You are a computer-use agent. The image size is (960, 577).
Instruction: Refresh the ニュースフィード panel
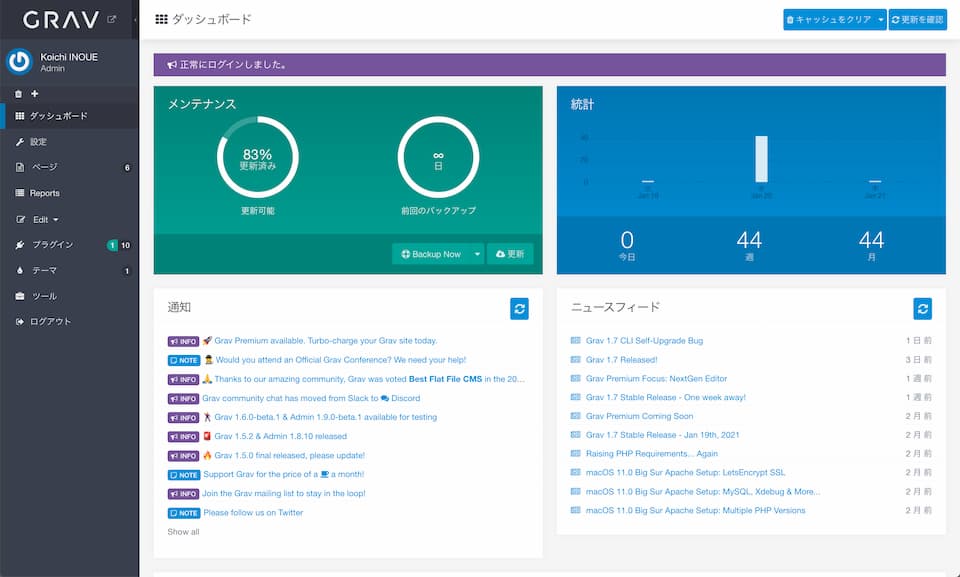(x=922, y=309)
